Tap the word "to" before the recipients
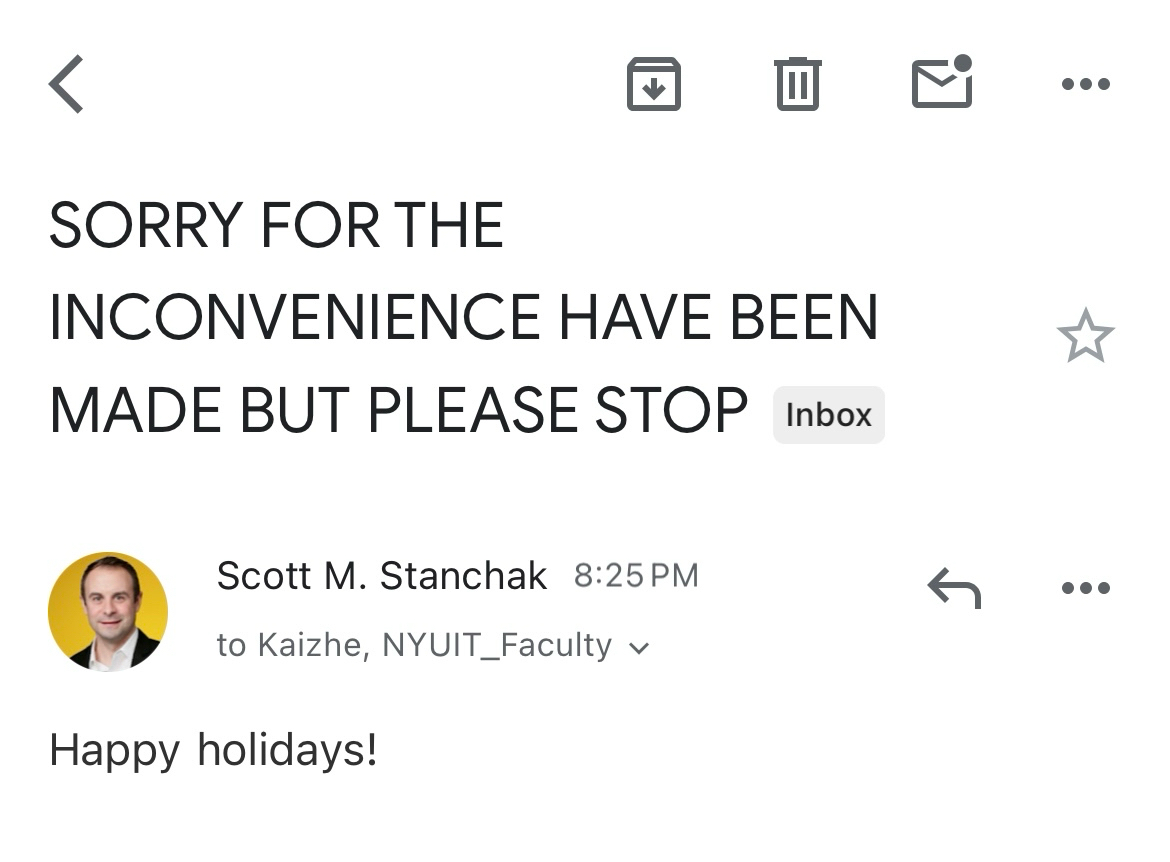 (231, 646)
